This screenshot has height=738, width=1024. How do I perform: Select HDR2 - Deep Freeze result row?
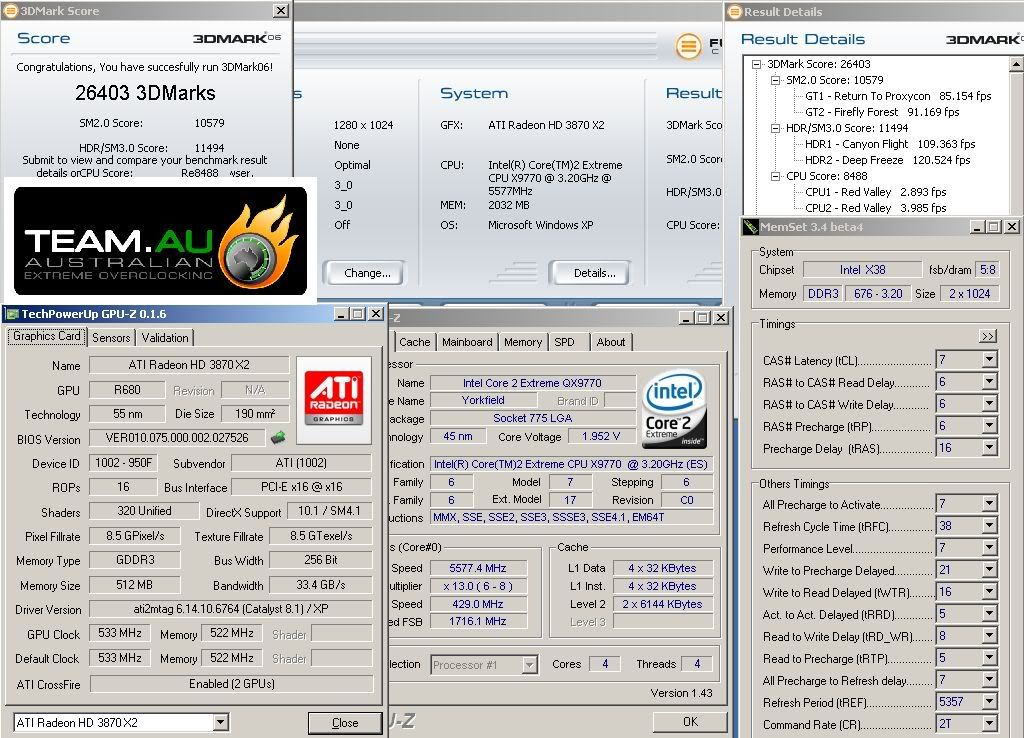click(x=888, y=160)
